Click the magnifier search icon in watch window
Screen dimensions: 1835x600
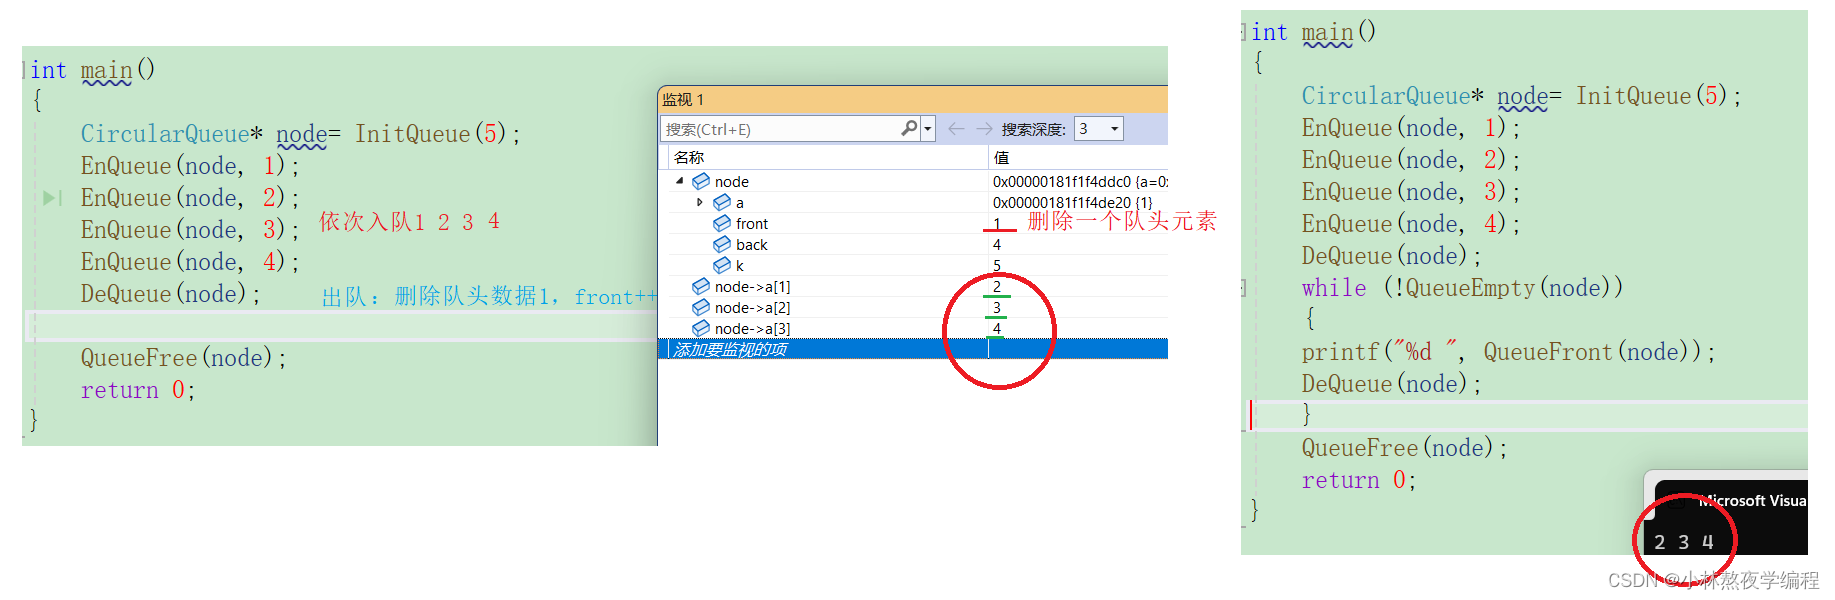909,128
